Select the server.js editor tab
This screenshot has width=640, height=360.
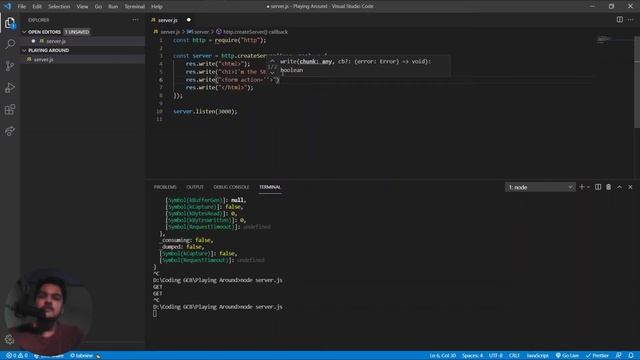click(168, 20)
